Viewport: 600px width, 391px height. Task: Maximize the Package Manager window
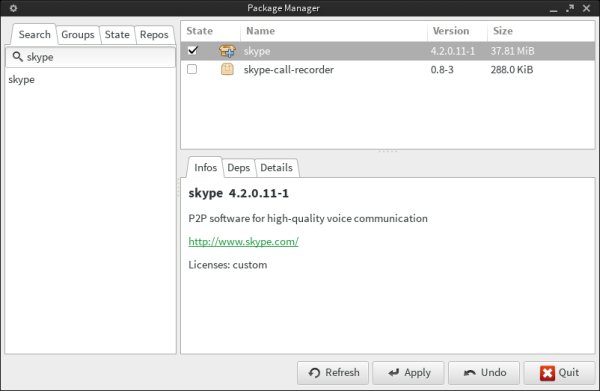tap(570, 8)
